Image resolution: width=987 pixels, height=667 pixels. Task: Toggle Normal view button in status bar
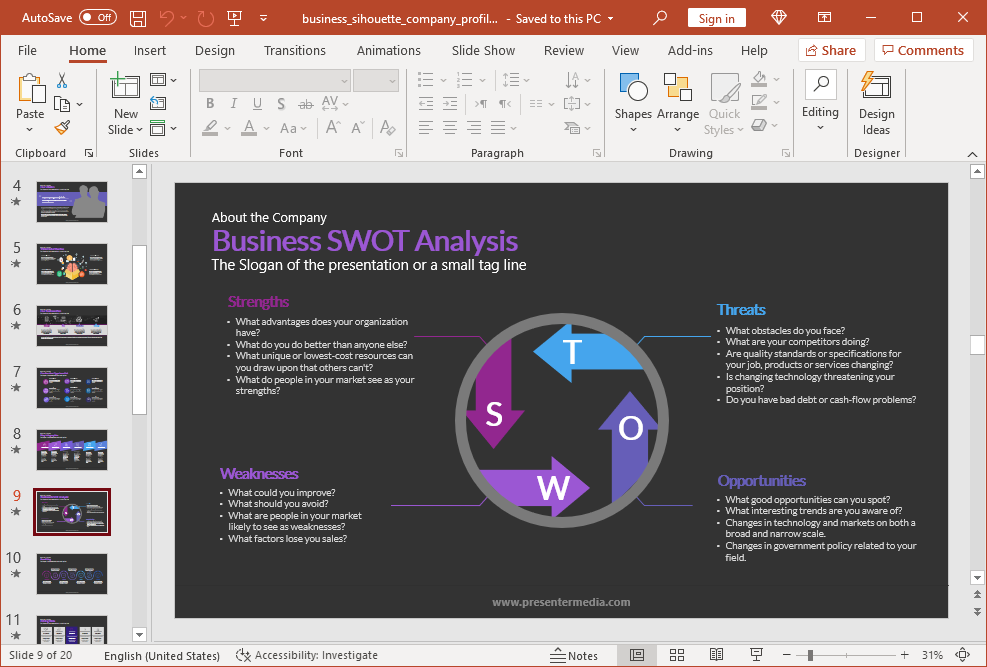click(637, 655)
